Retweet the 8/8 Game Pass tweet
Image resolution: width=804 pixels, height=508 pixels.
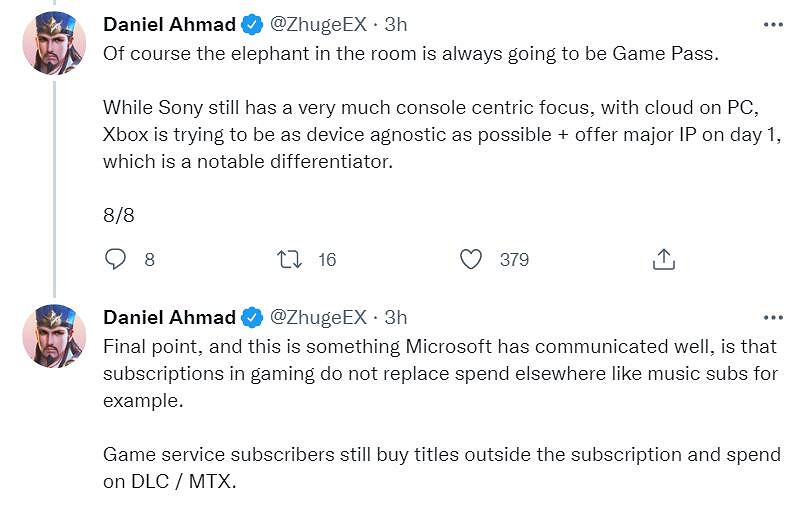click(289, 260)
